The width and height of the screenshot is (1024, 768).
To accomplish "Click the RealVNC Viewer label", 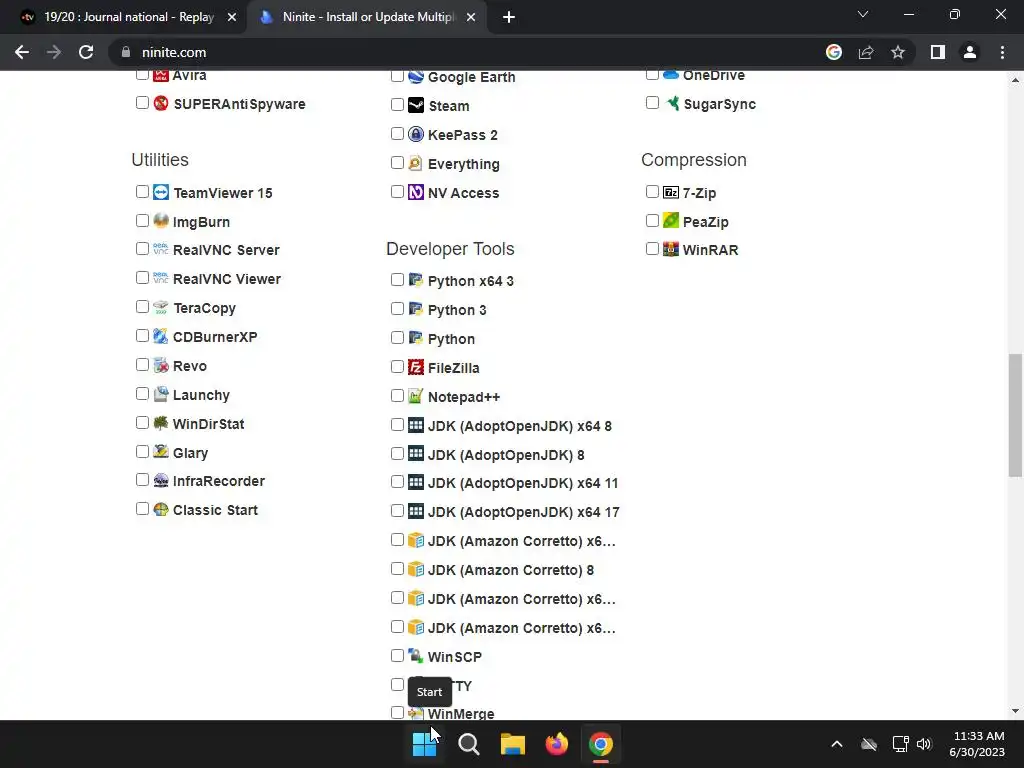I will (x=227, y=279).
